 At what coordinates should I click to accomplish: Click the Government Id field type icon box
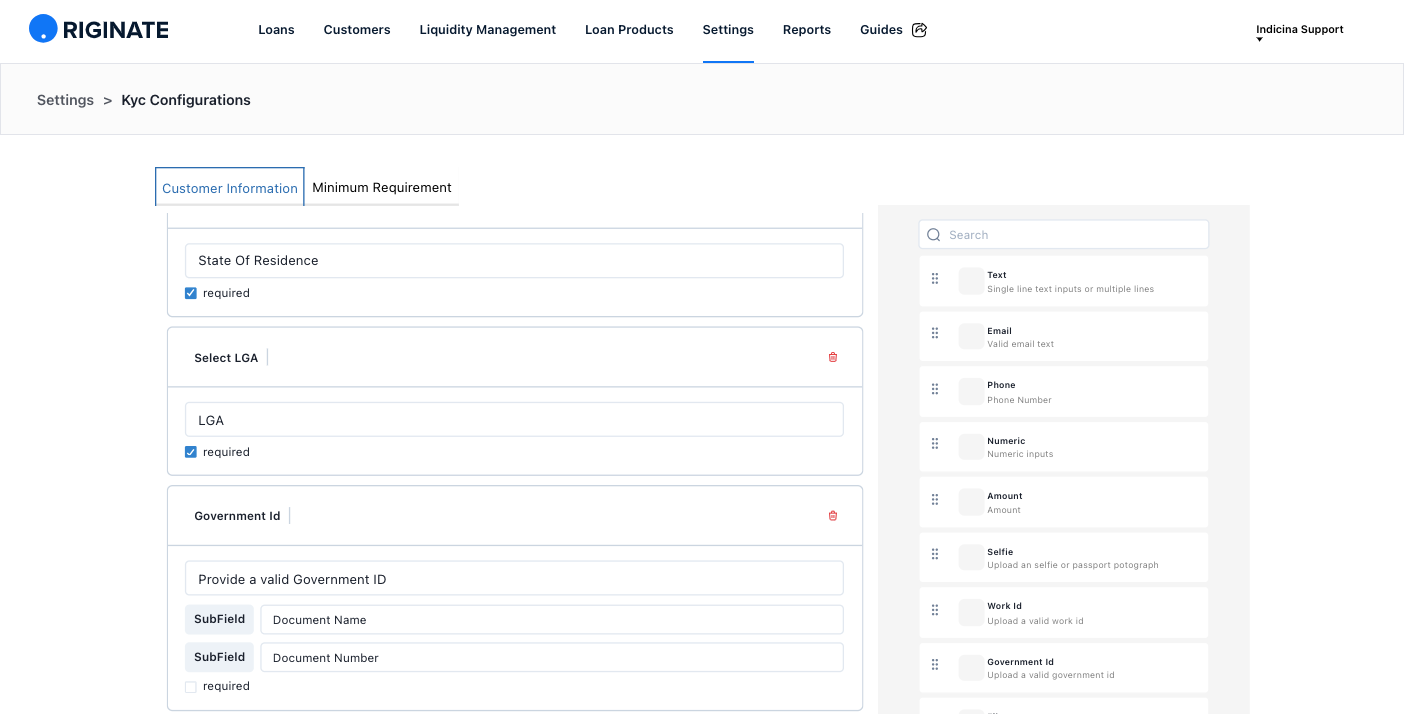click(971, 667)
